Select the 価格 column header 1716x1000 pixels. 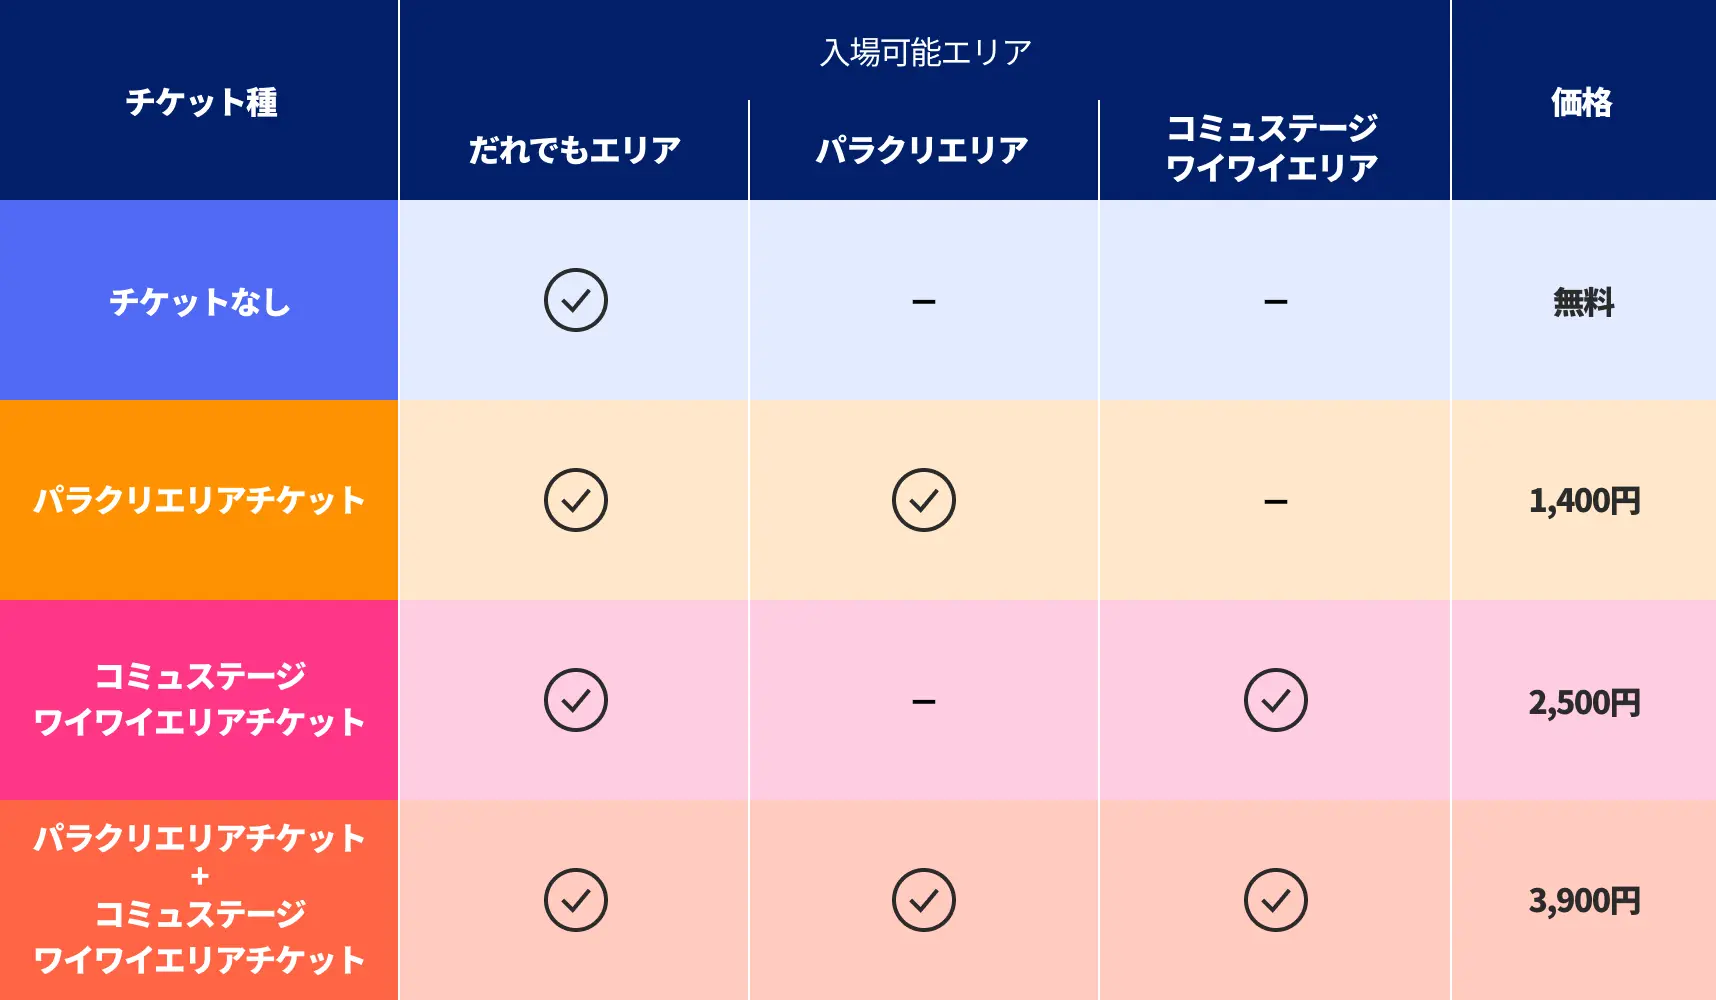(1582, 102)
